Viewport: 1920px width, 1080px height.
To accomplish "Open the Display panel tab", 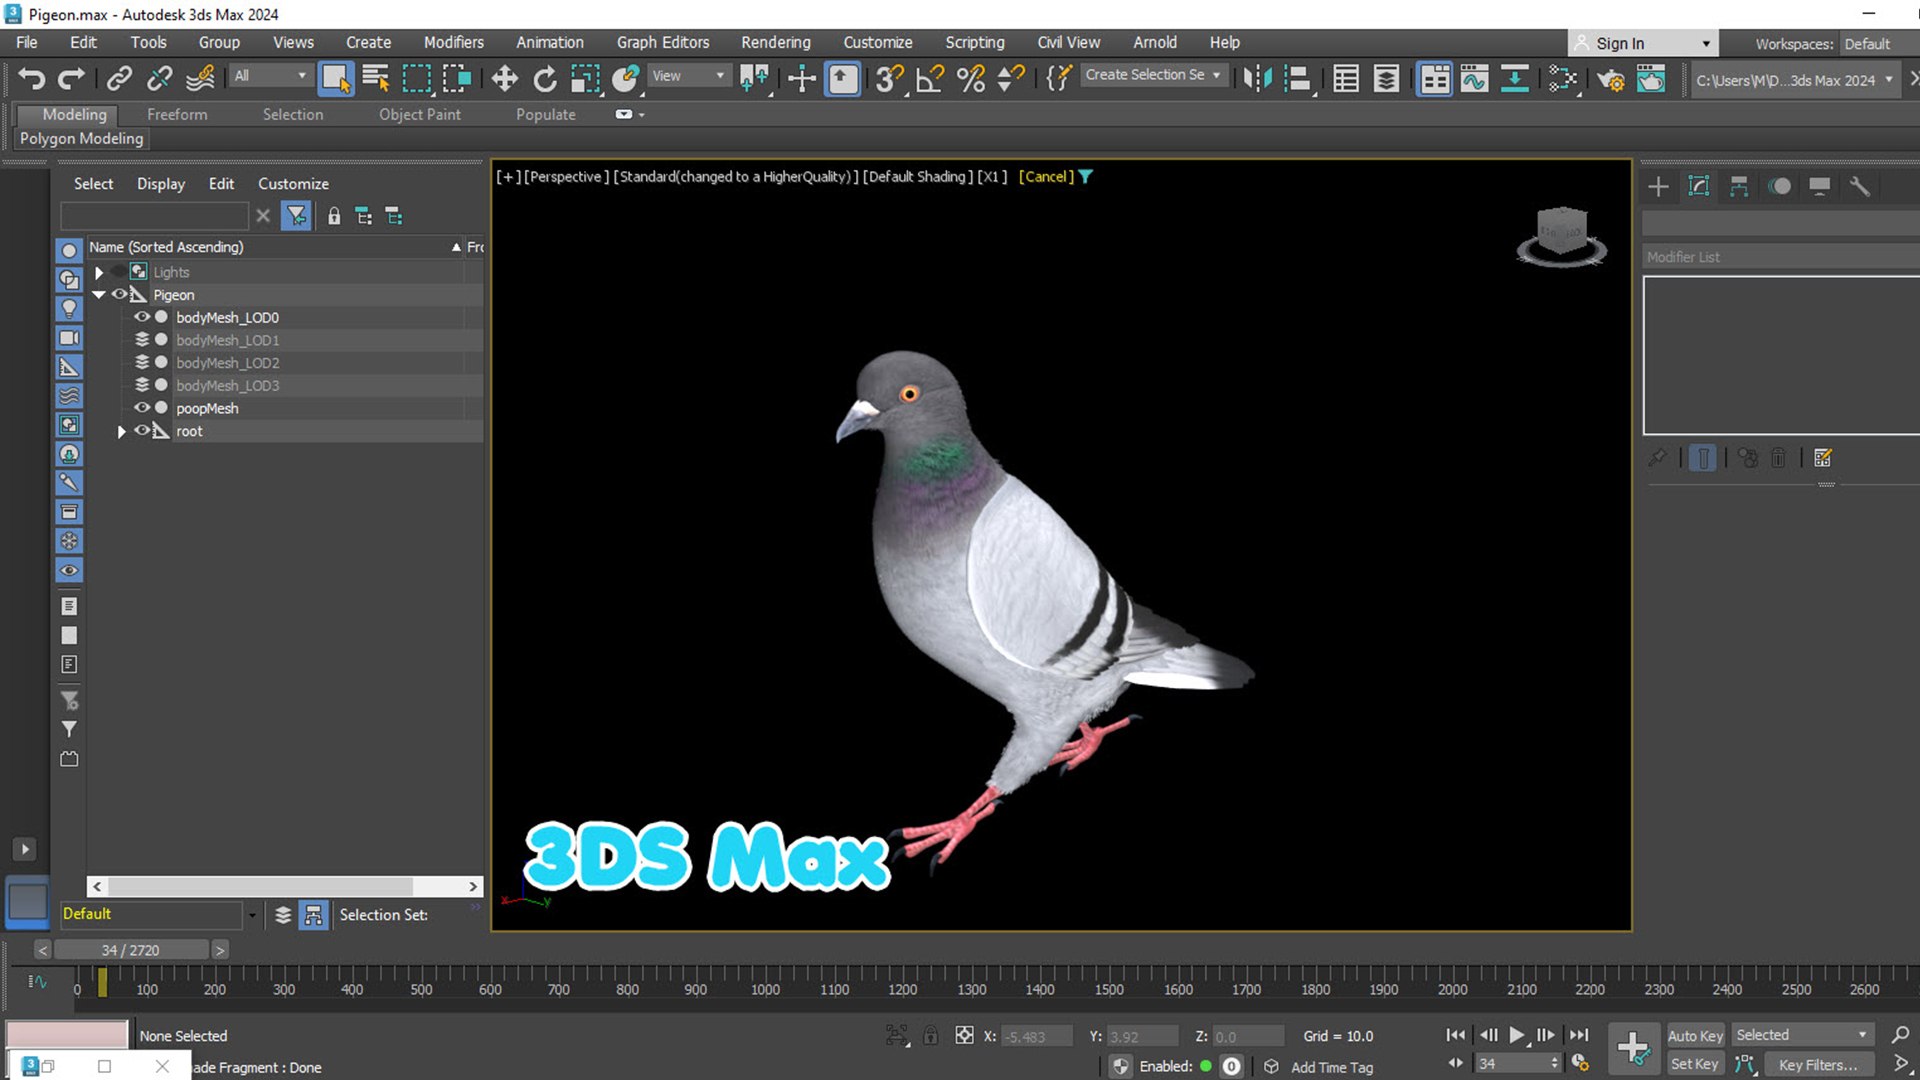I will [1820, 186].
